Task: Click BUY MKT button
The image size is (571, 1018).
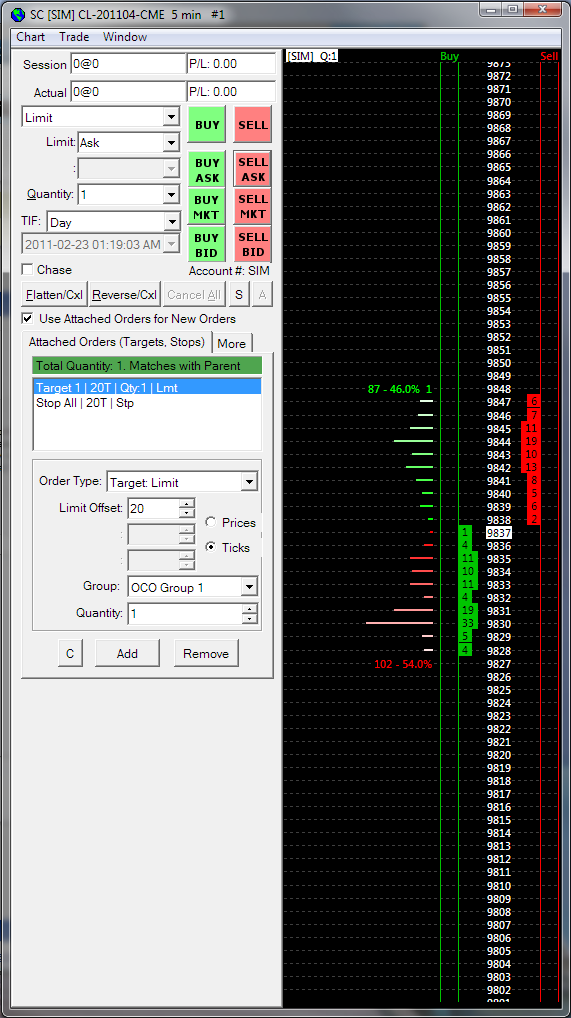Action: (x=207, y=207)
